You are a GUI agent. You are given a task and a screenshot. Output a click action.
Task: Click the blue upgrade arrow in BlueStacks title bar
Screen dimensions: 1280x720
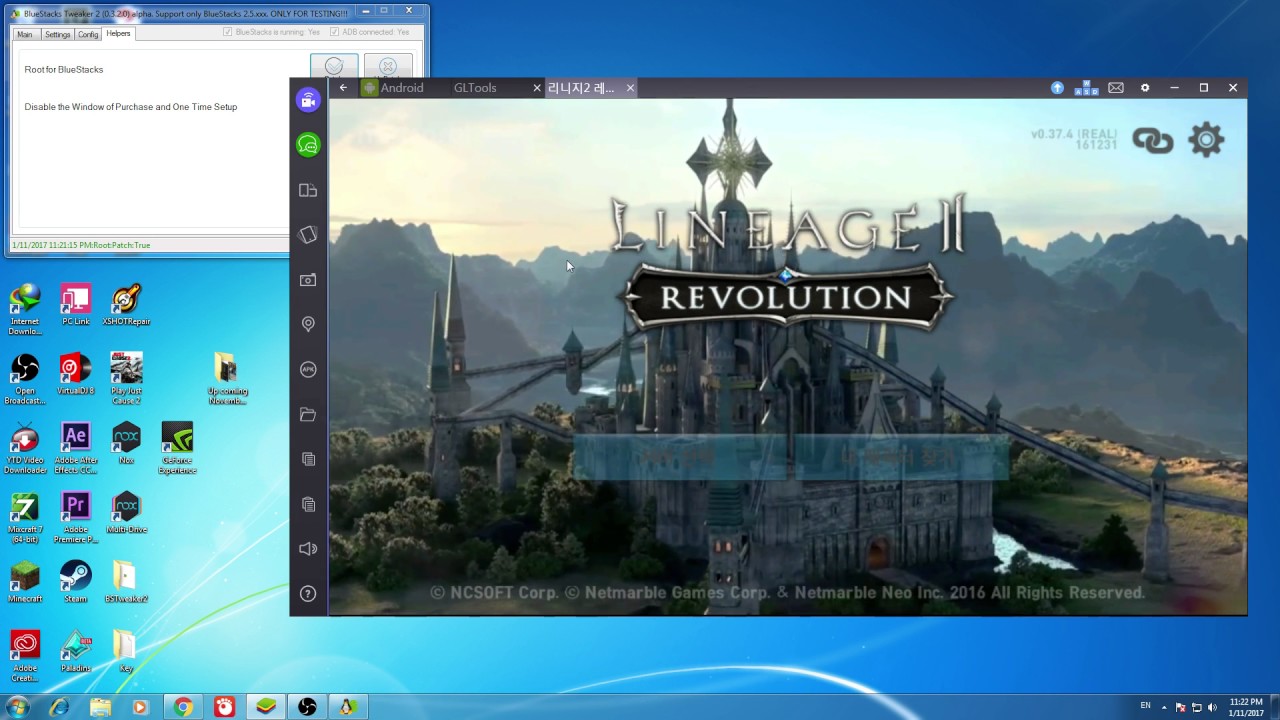1057,88
